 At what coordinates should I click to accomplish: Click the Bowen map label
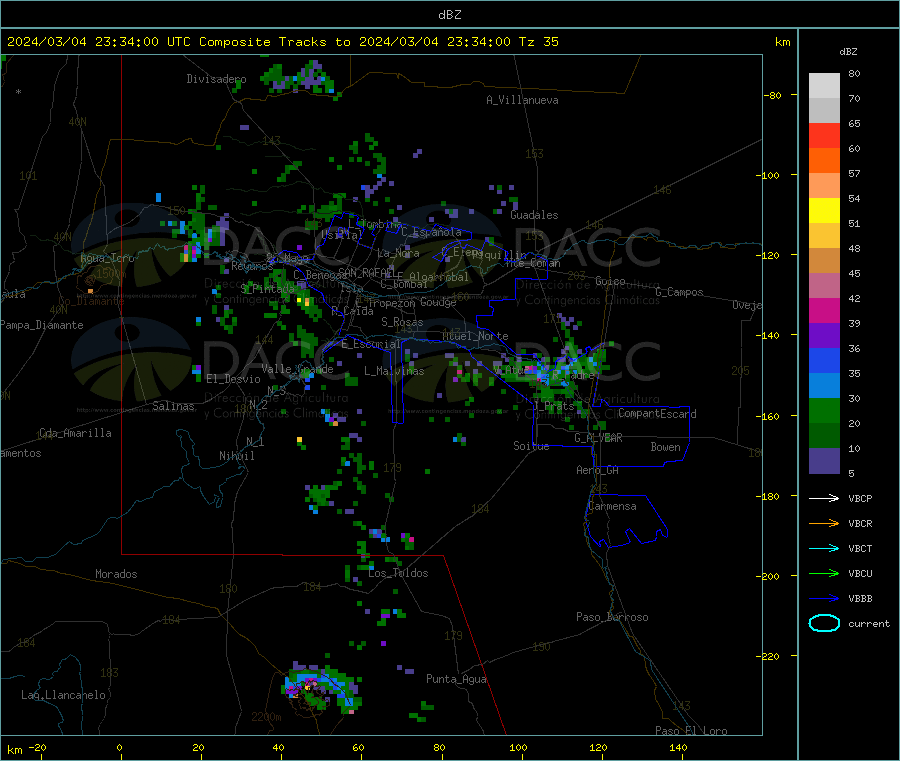point(665,446)
